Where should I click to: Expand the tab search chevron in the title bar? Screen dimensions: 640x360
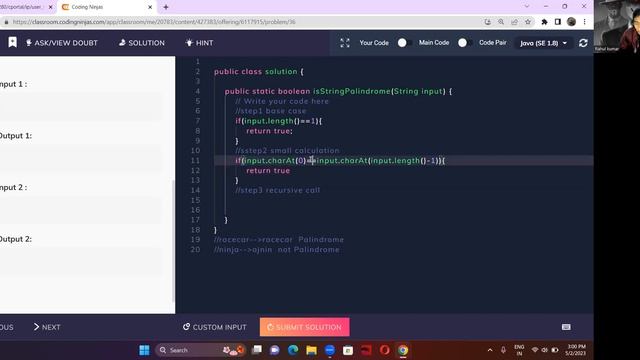[527, 7]
